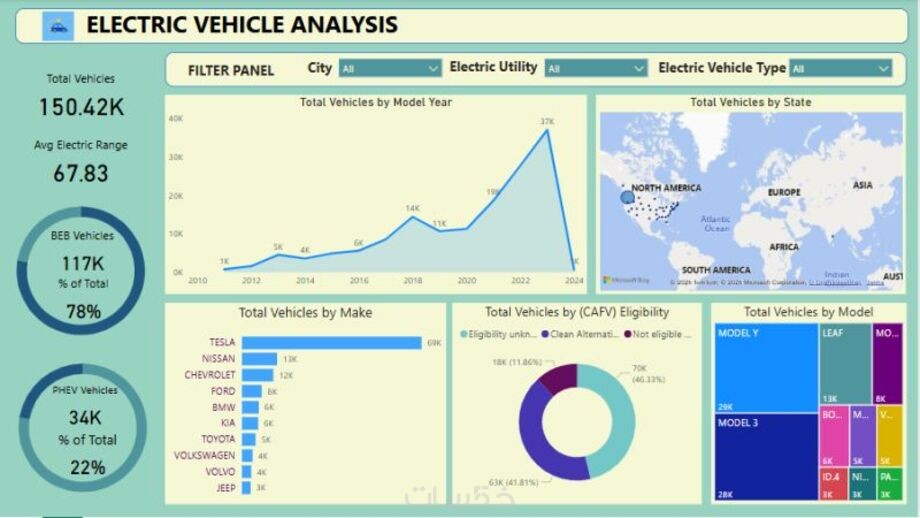
Task: Click the Microsoft Bing logo on map
Action: [x=626, y=280]
